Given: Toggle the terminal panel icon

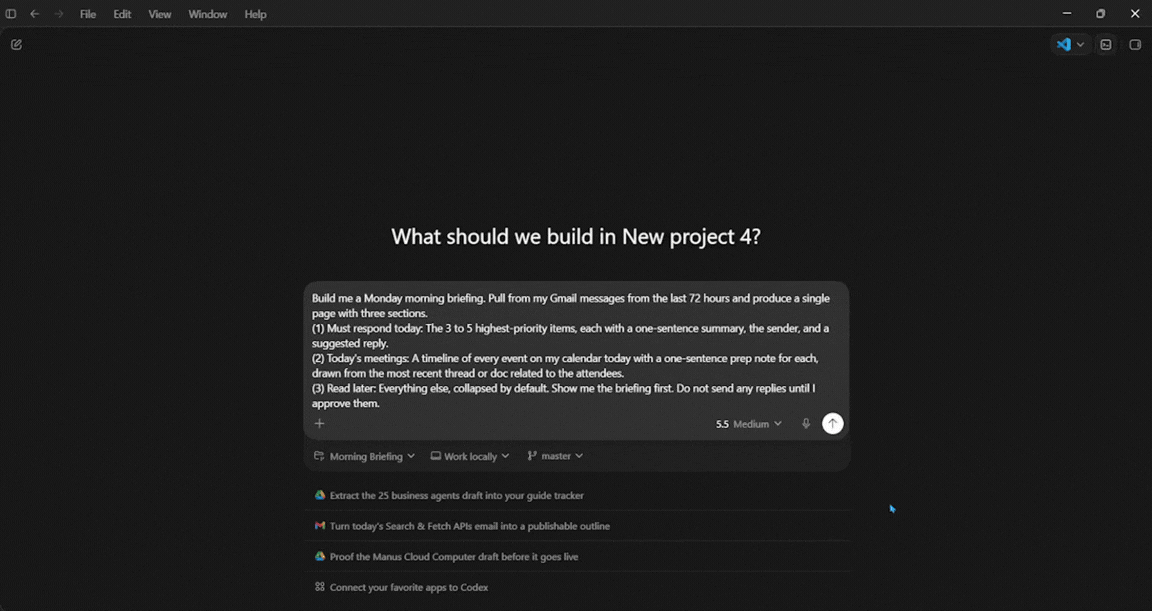Looking at the screenshot, I should pos(1106,45).
